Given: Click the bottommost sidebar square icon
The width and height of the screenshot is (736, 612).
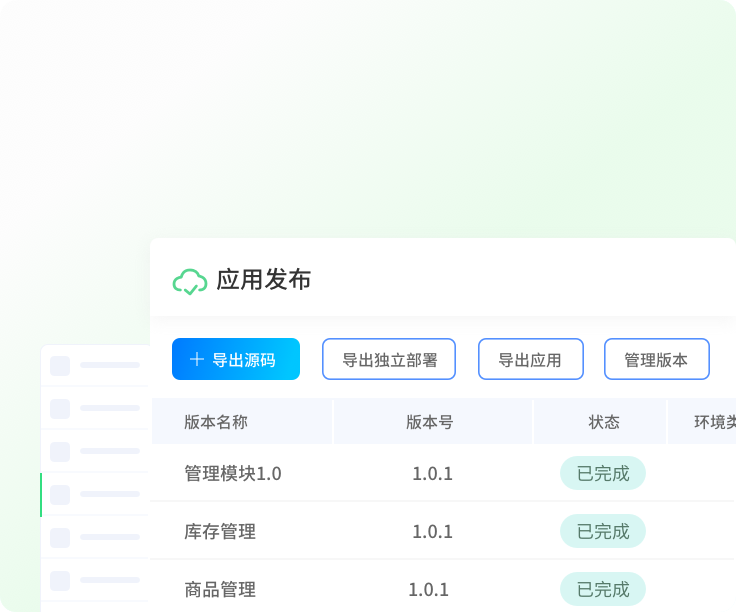Looking at the screenshot, I should click(60, 580).
